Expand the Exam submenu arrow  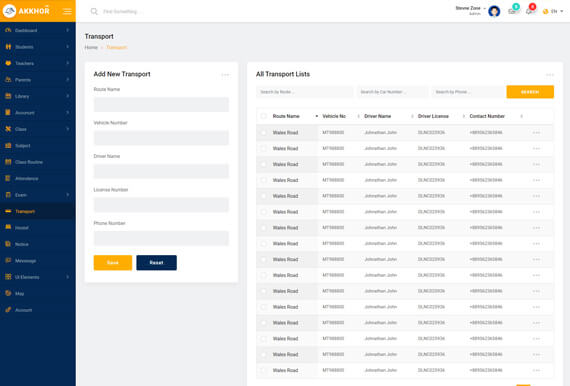(x=68, y=195)
